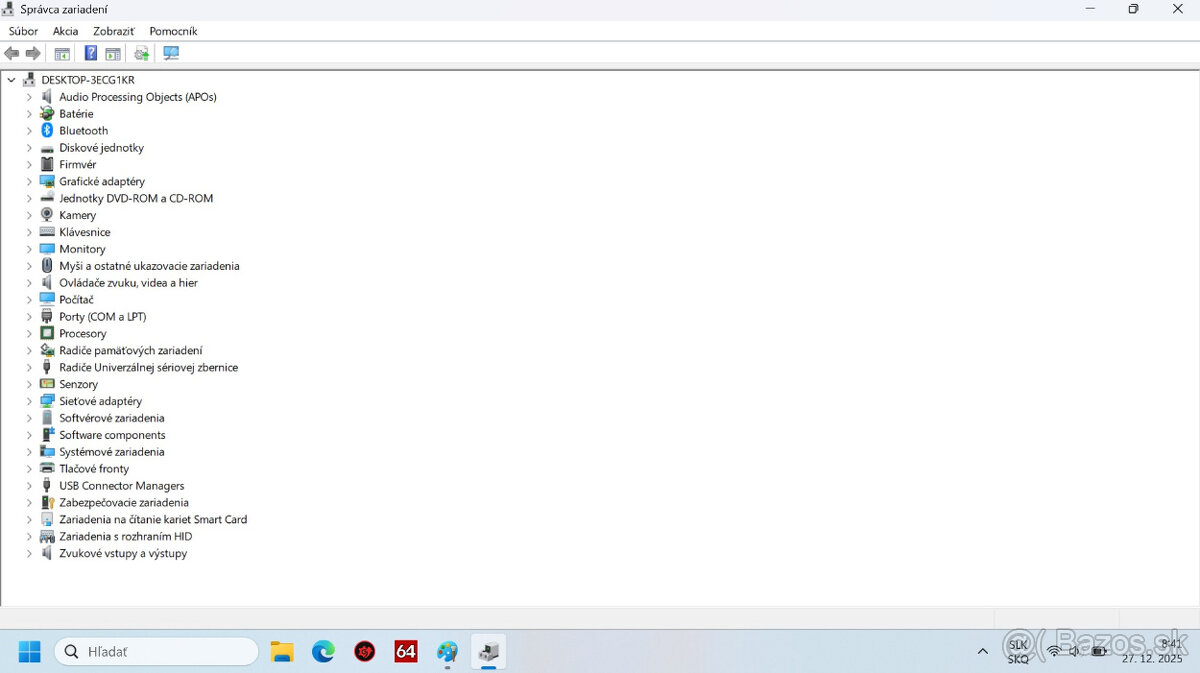Collapse the DESKTOP-3ECG1KR root node
The width and height of the screenshot is (1200, 673).
[11, 80]
